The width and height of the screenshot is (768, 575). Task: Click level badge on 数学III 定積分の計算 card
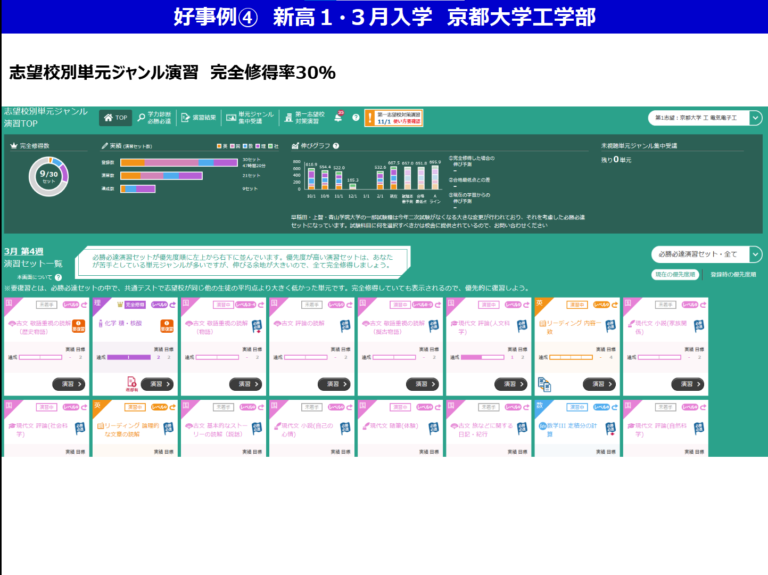[x=601, y=407]
